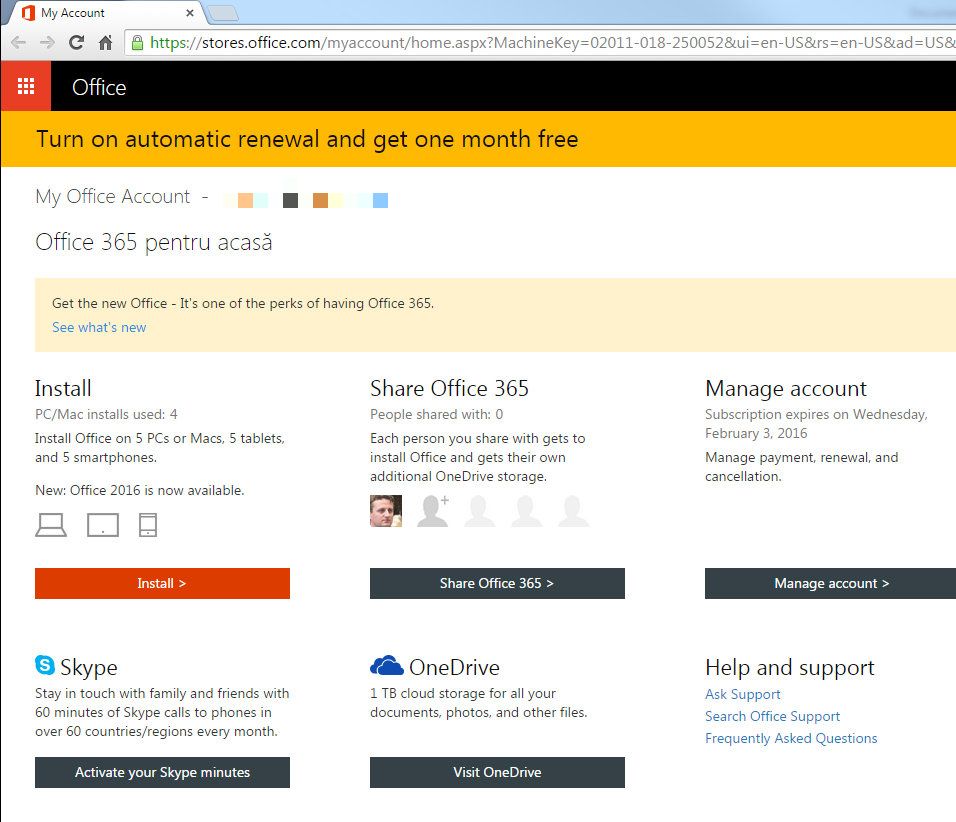
Task: Click the Office favicon on the tab
Action: point(28,13)
